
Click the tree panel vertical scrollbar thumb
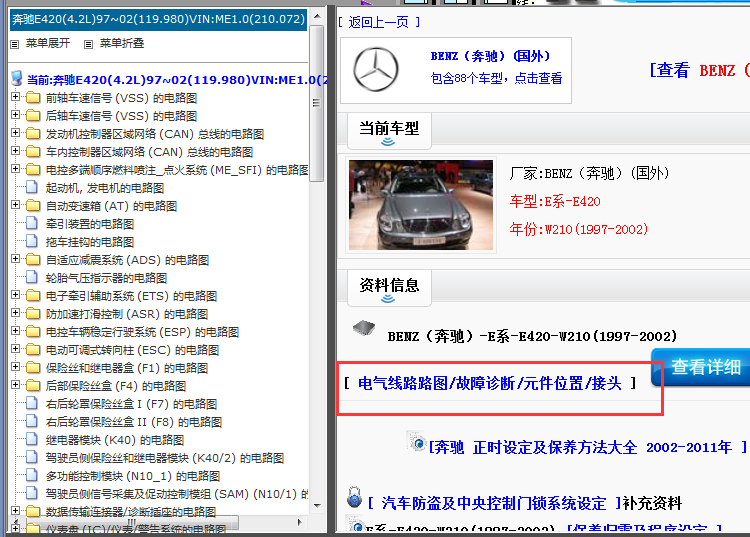[x=316, y=103]
